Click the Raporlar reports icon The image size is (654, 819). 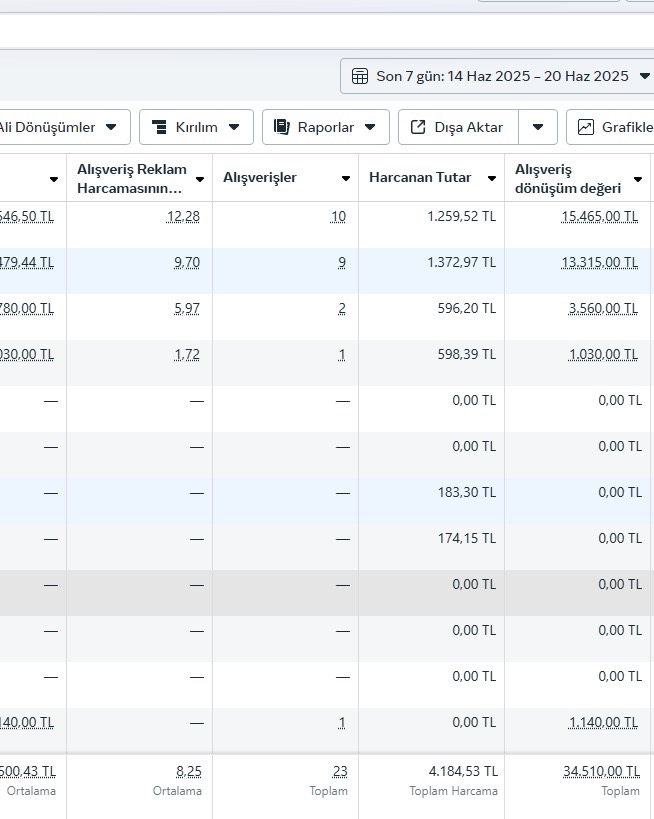click(x=282, y=127)
